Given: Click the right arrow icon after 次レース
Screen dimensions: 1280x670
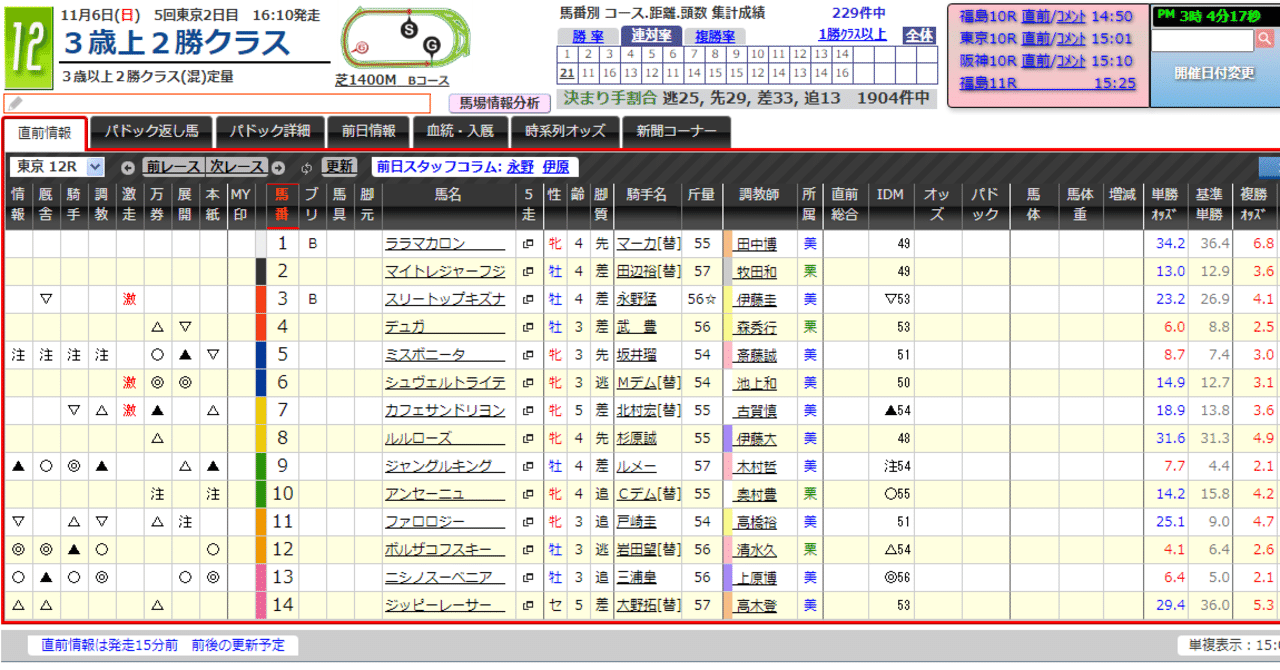Looking at the screenshot, I should coord(278,167).
